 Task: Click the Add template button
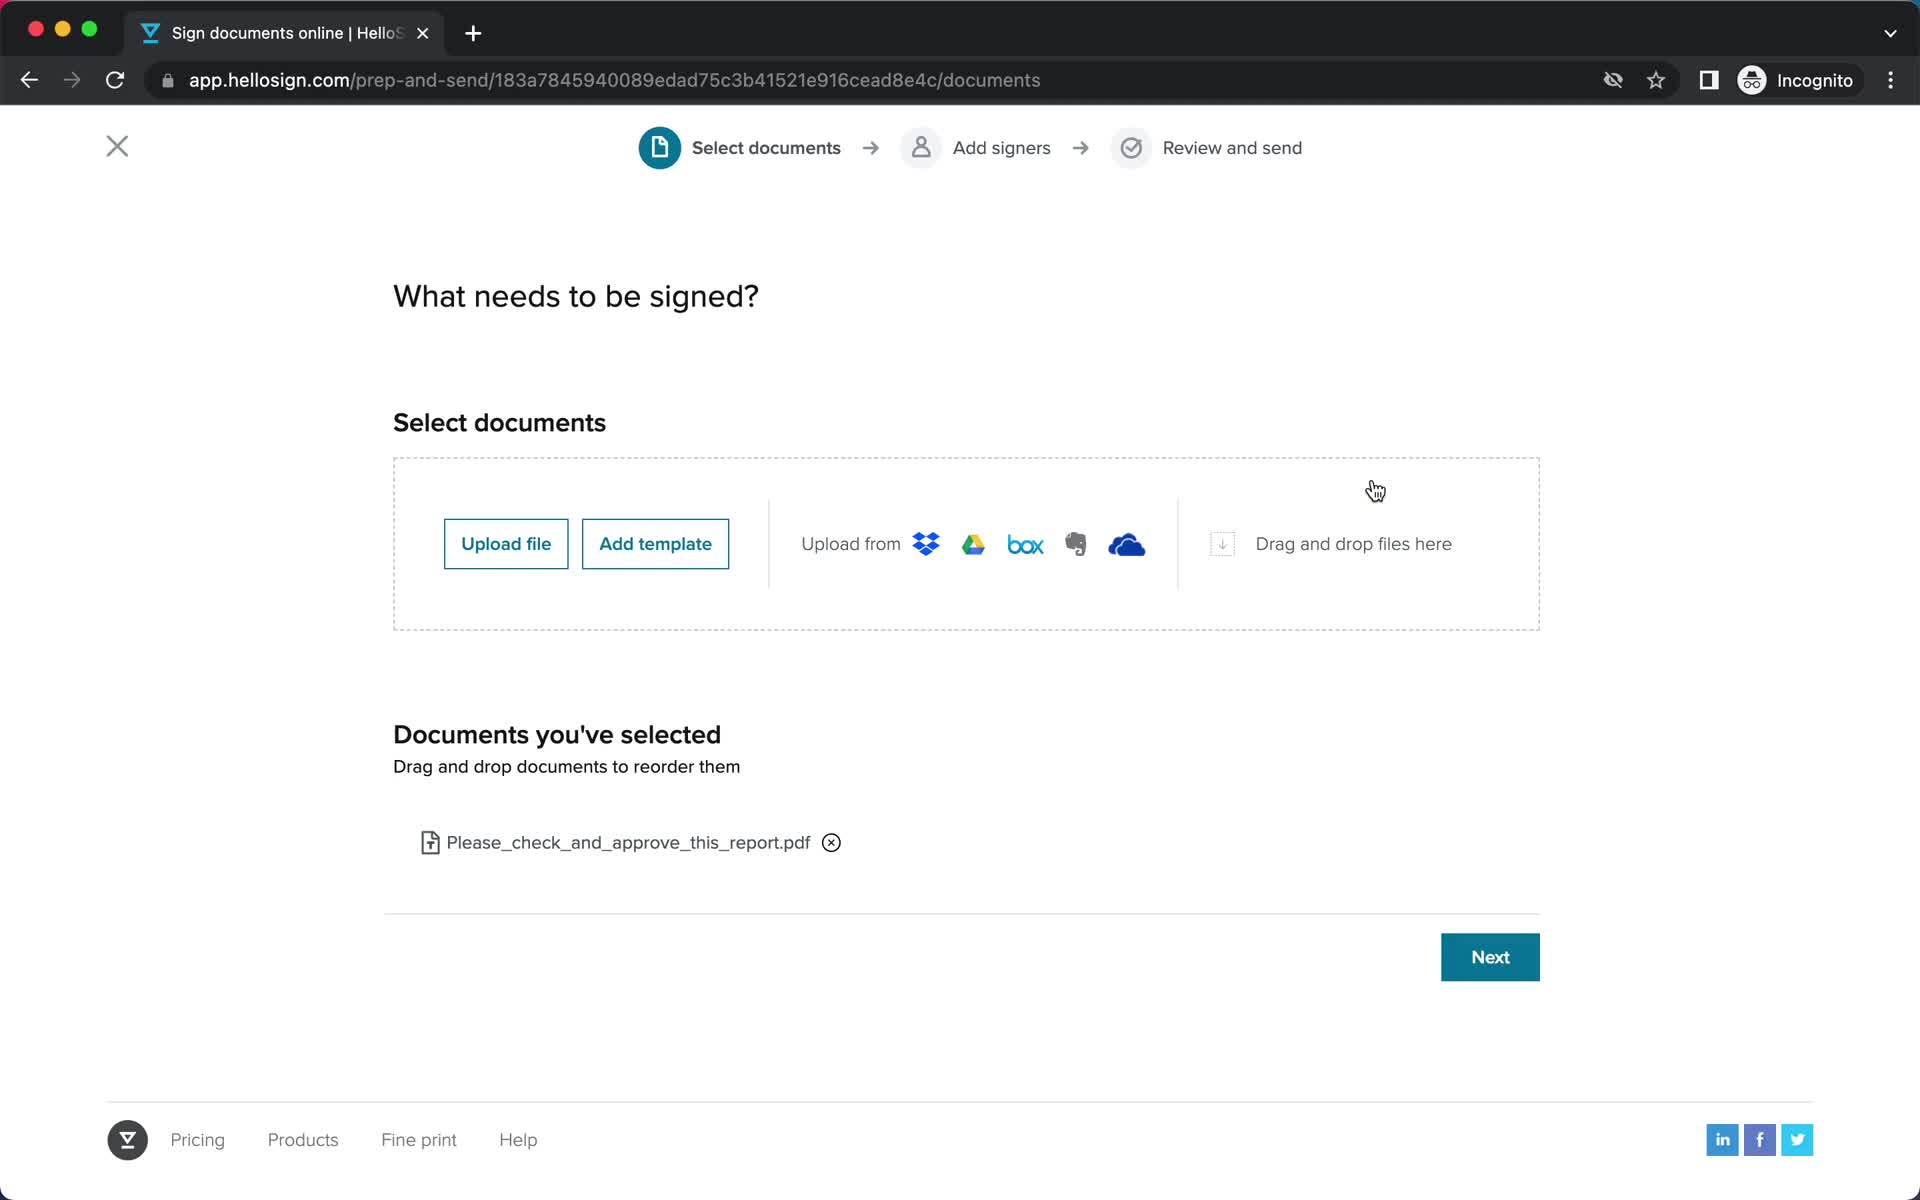tap(655, 542)
